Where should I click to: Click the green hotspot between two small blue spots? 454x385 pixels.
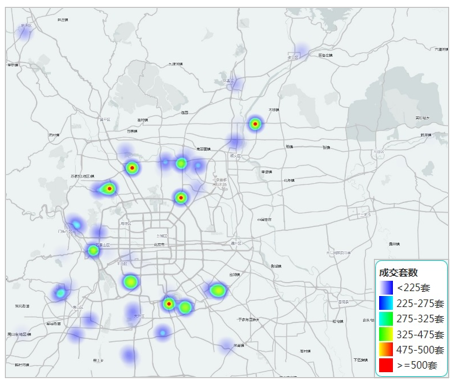point(181,163)
